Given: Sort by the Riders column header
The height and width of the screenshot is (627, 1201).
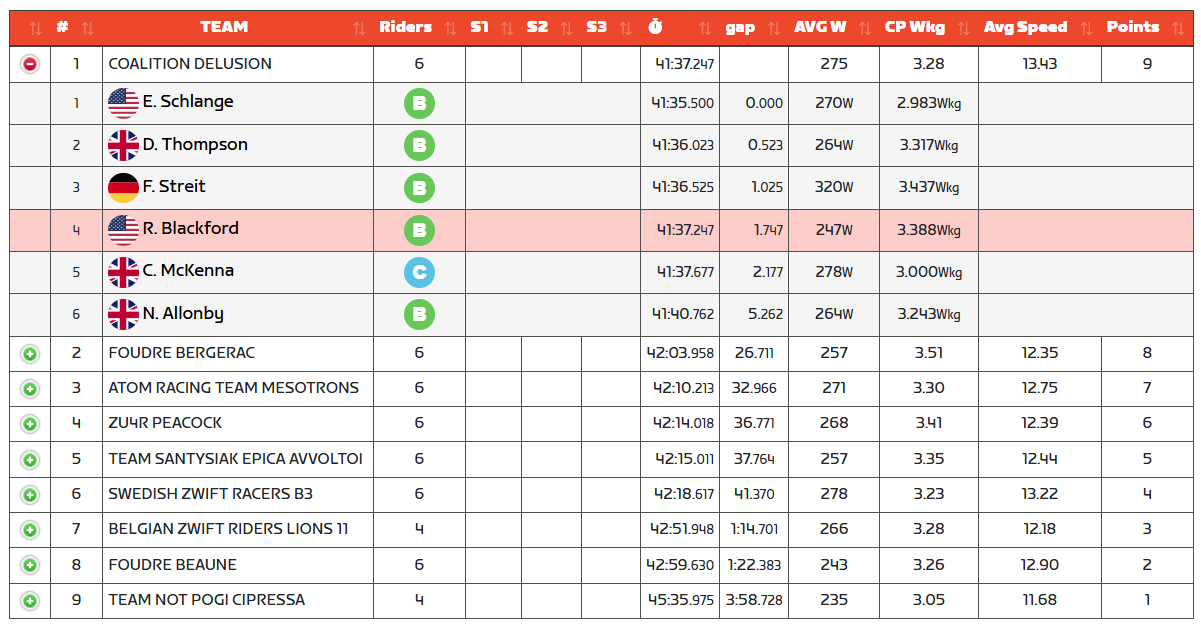Looking at the screenshot, I should 406,27.
